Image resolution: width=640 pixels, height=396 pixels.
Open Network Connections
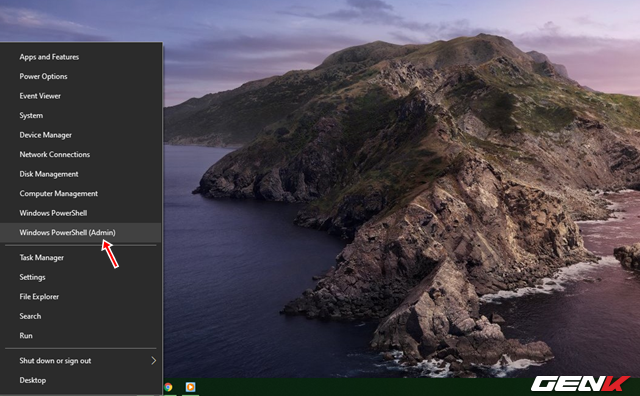81,155
